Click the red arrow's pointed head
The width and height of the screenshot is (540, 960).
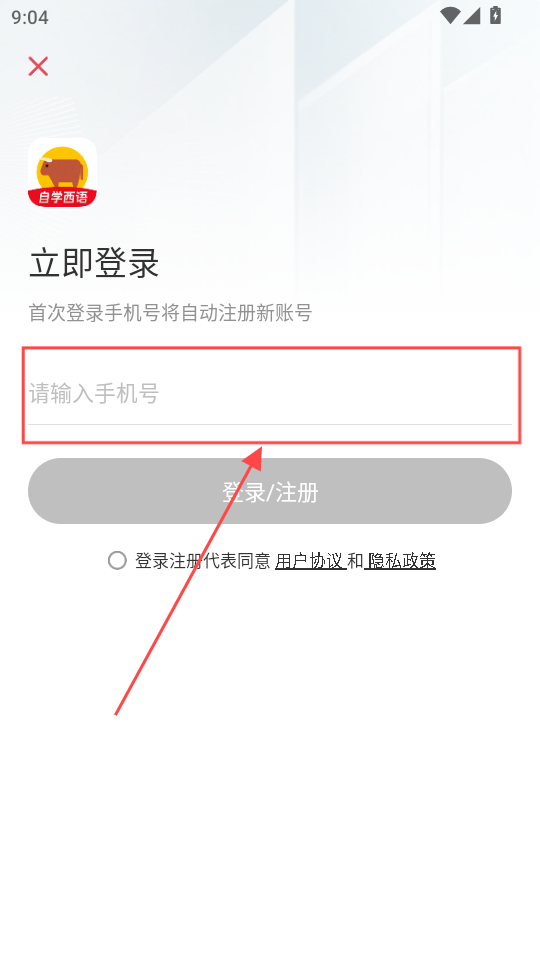[x=254, y=459]
